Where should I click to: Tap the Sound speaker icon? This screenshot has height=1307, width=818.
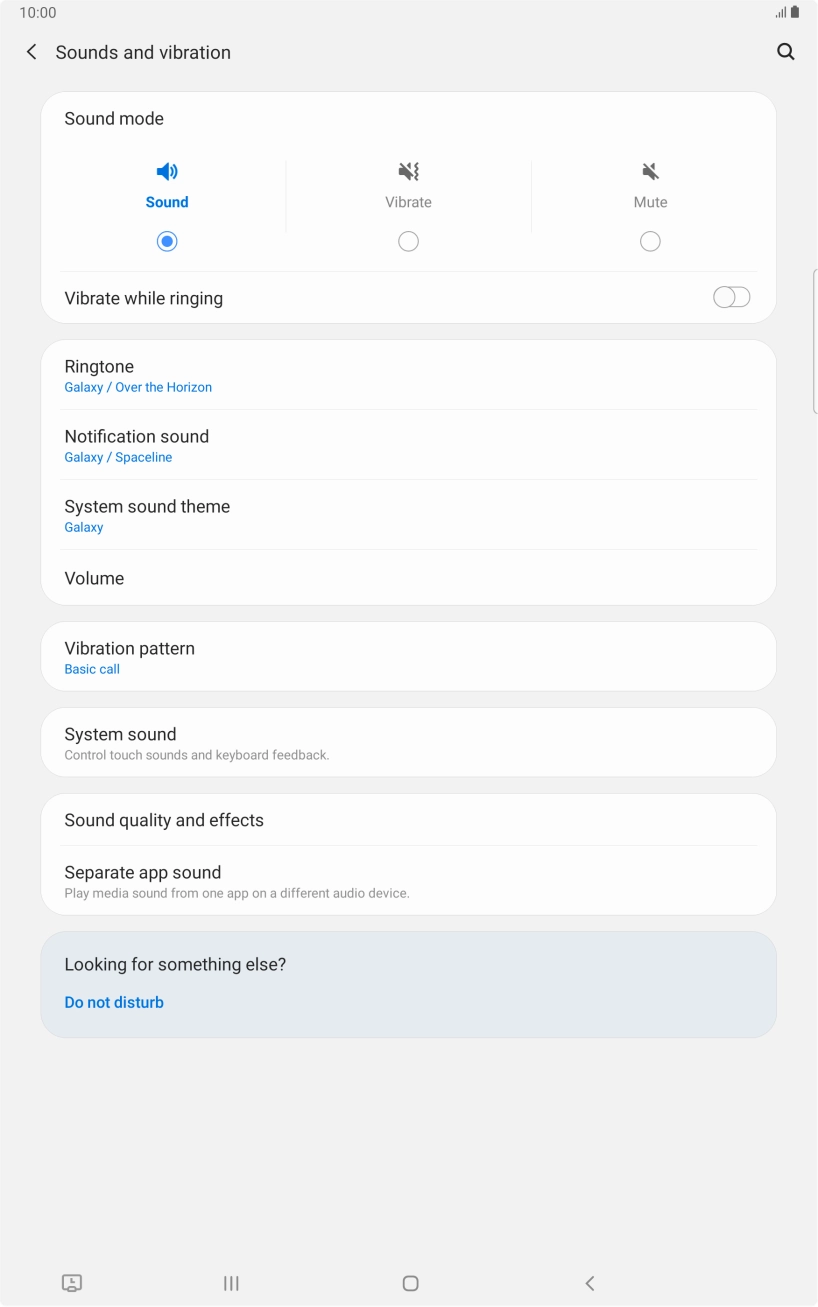[x=167, y=171]
